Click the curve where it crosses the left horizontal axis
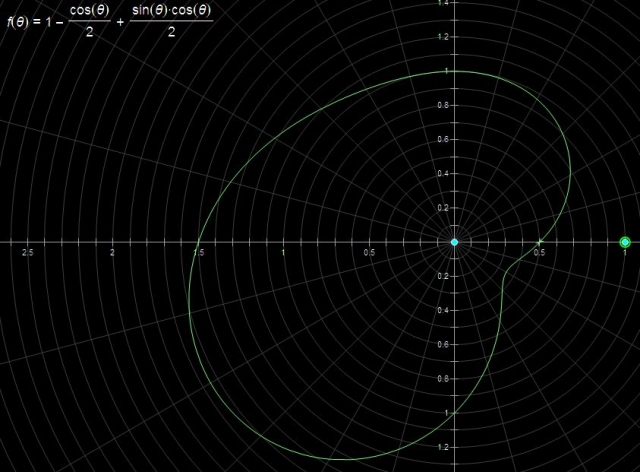This screenshot has width=640, height=472. (198, 242)
